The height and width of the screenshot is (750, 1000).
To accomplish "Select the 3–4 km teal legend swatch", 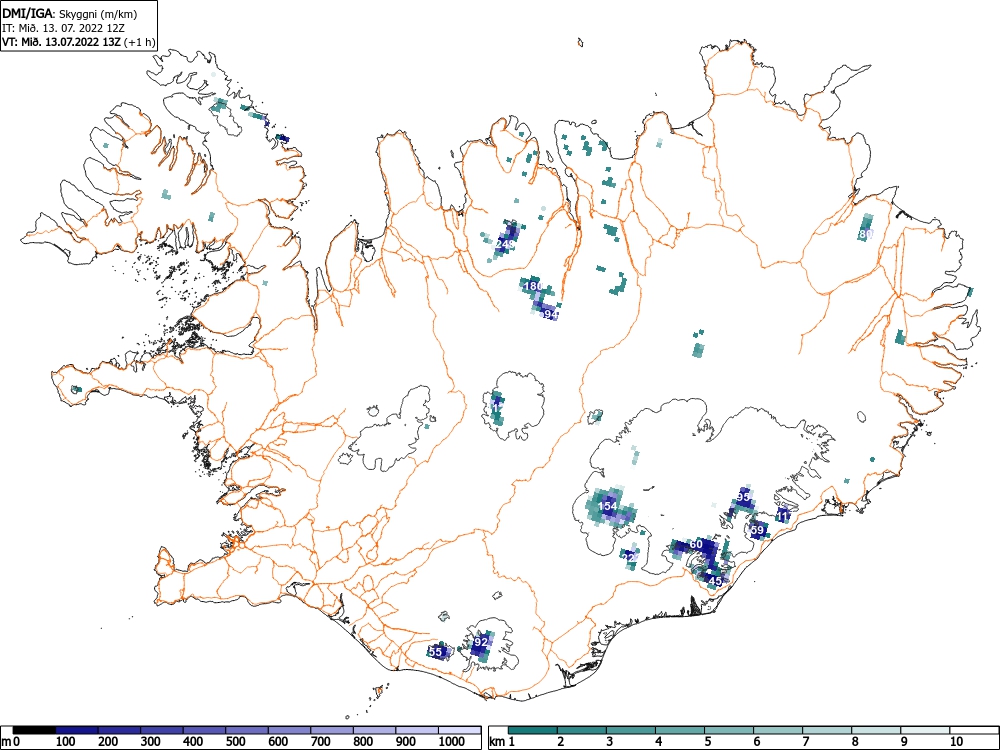I will tap(631, 730).
